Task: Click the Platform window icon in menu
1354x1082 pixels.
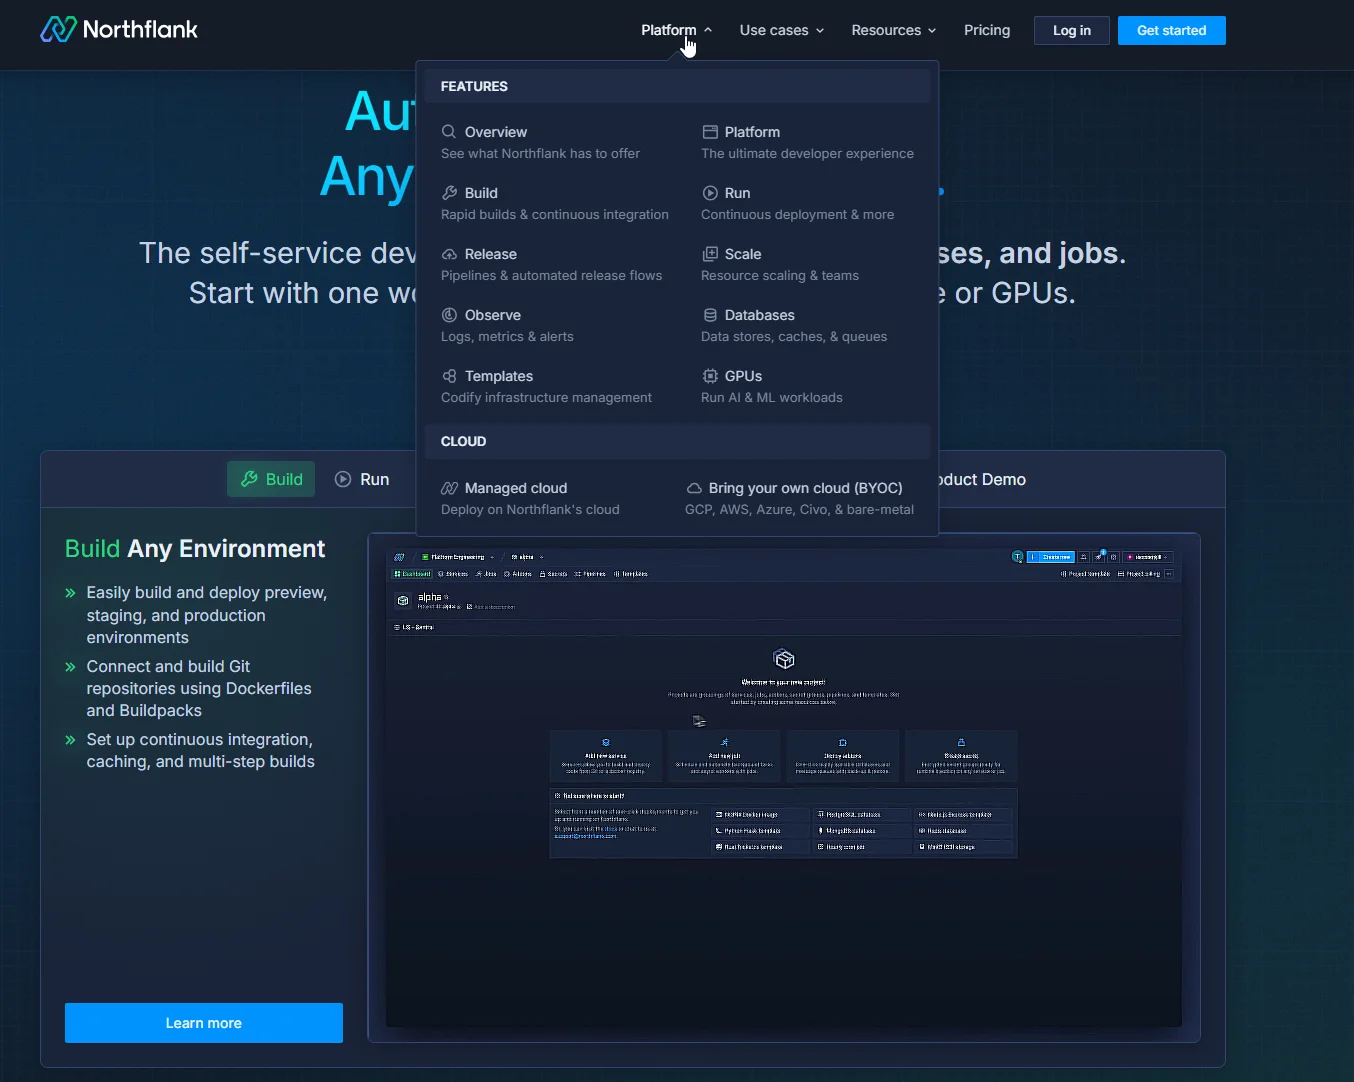Action: (x=710, y=132)
